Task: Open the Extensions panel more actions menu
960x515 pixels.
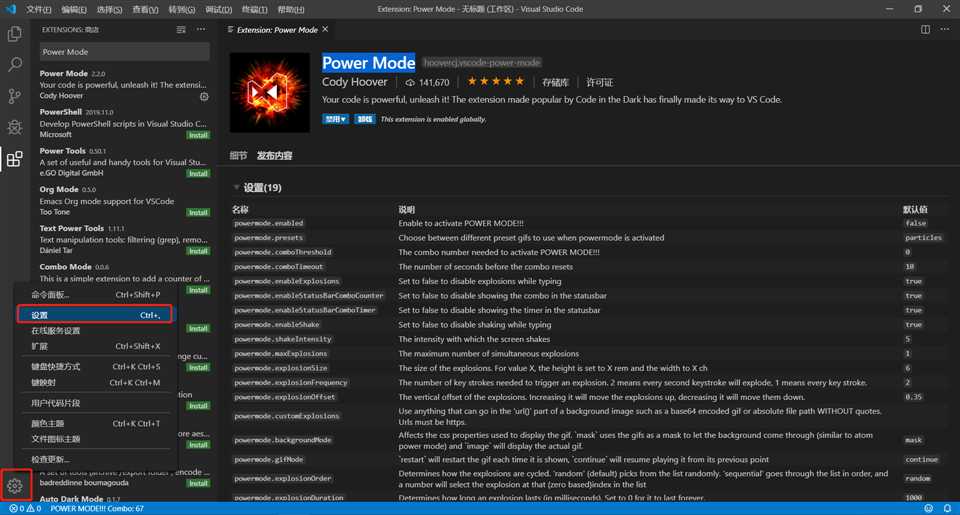Action: [201, 29]
